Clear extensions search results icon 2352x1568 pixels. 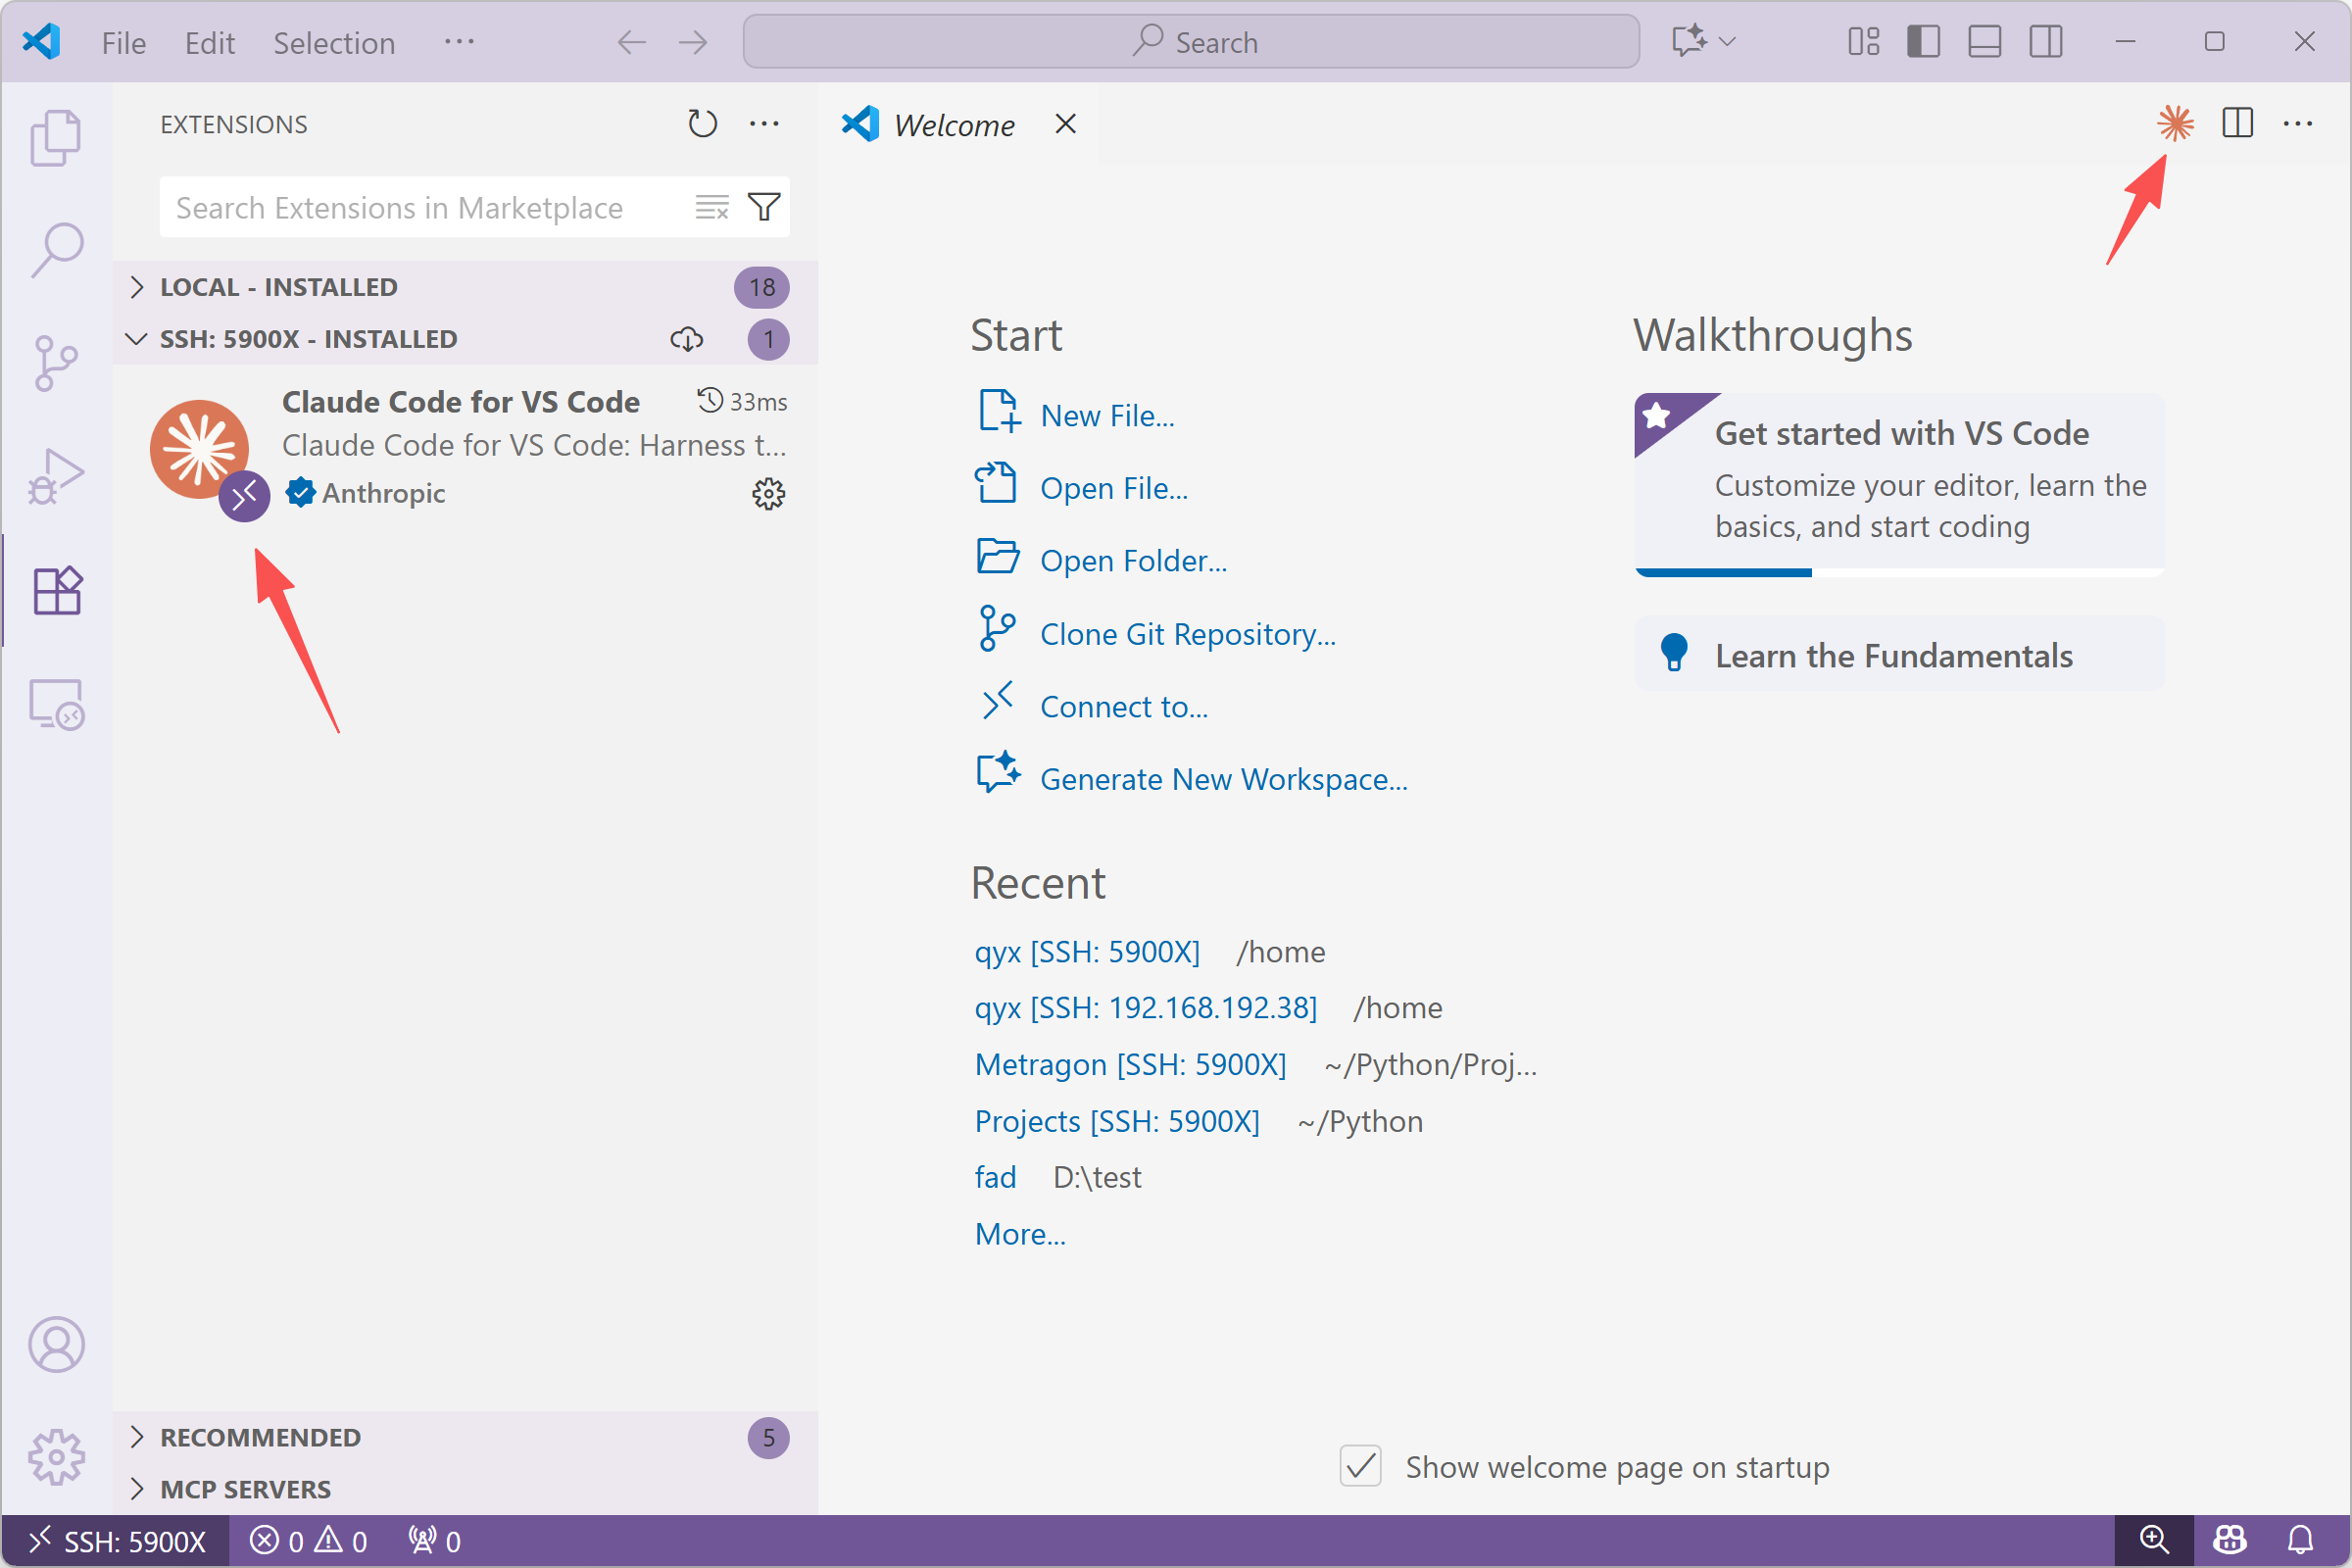(x=712, y=207)
